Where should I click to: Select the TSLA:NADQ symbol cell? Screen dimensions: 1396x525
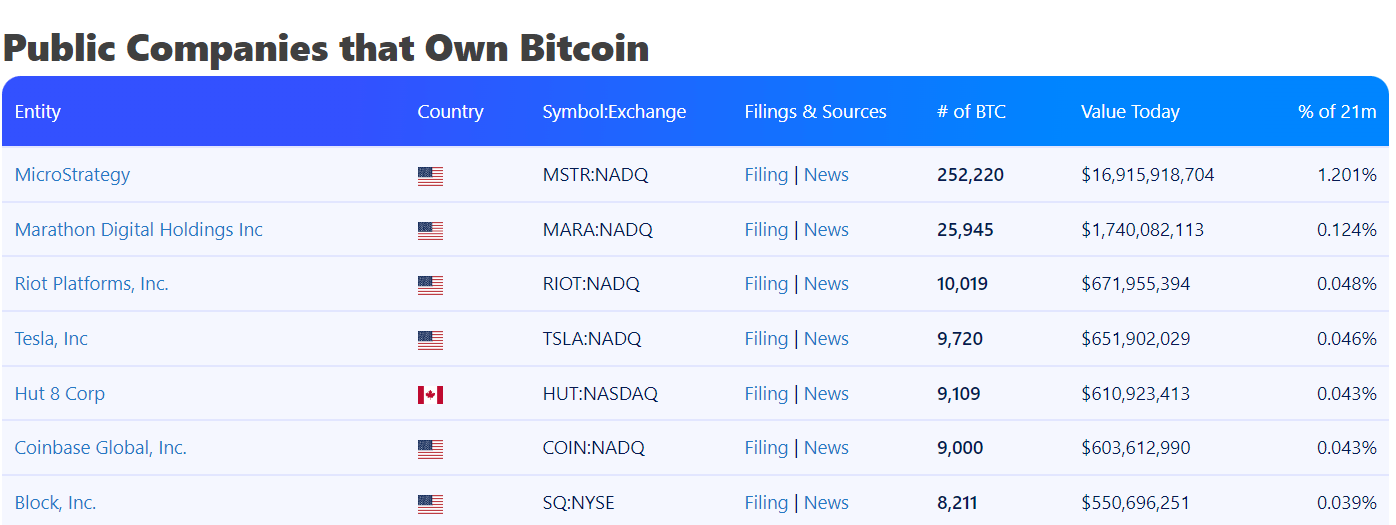(592, 339)
